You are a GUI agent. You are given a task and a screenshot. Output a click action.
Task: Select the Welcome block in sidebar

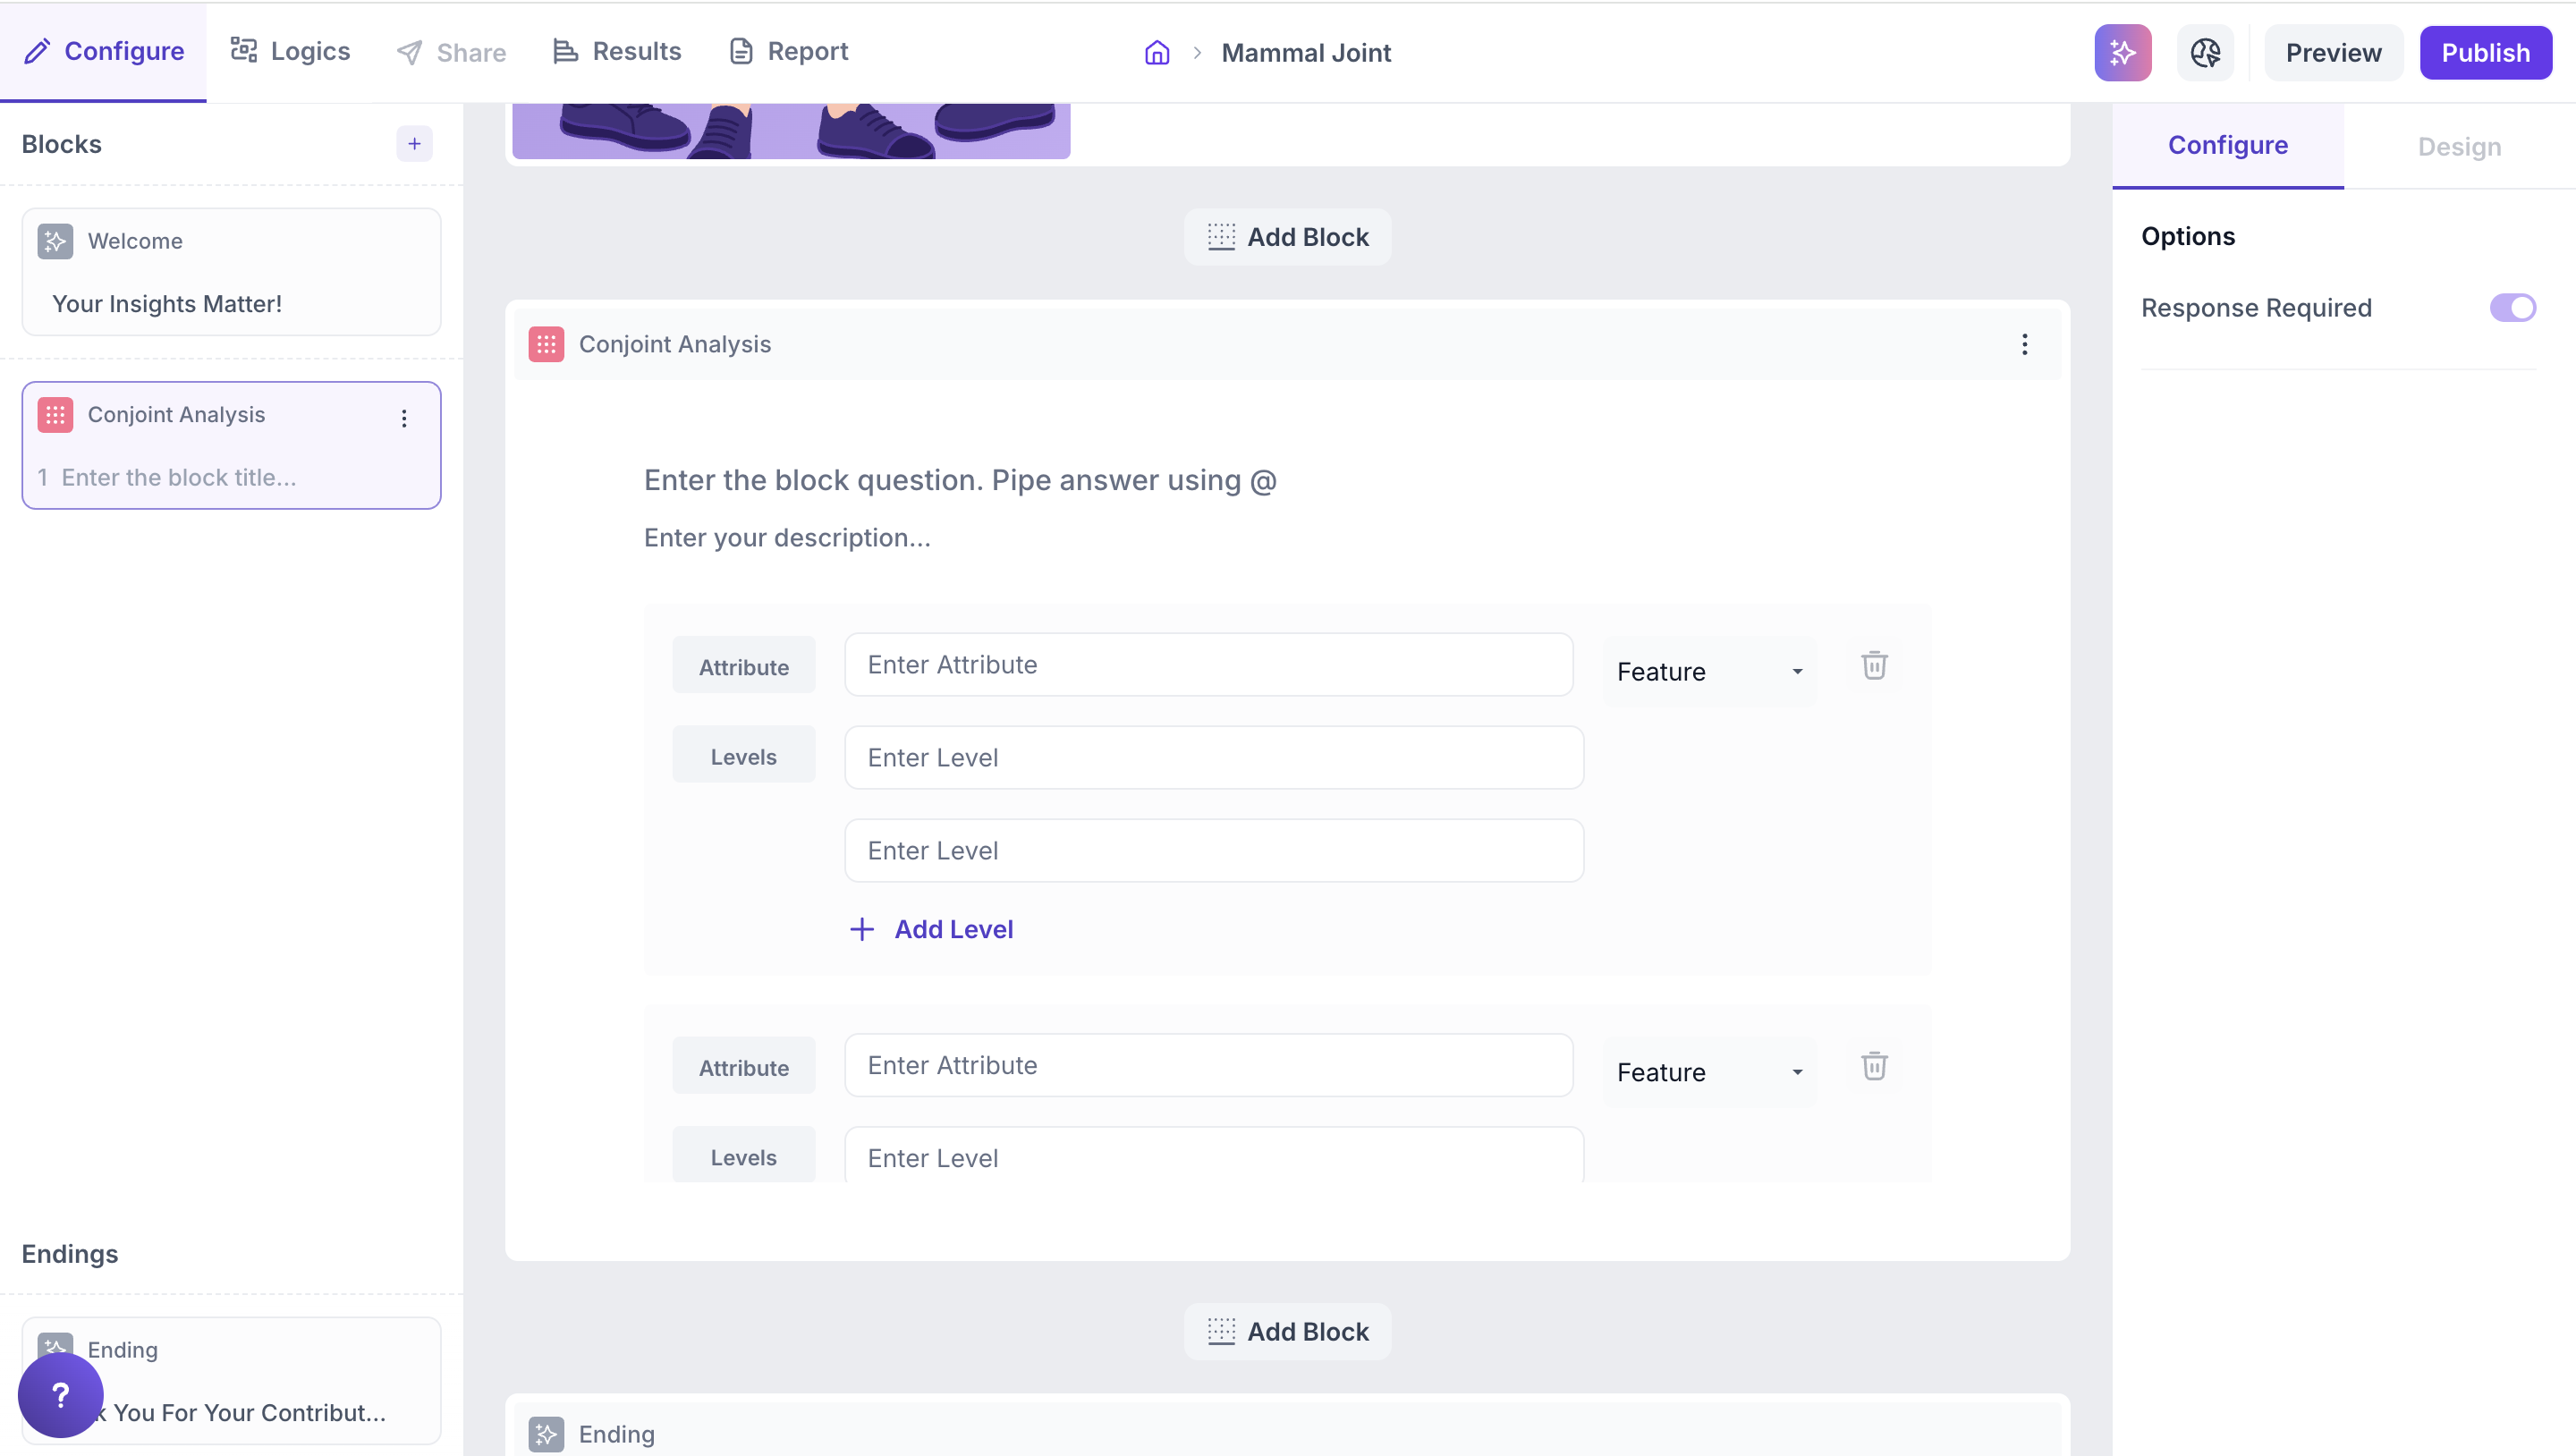pyautogui.click(x=231, y=272)
